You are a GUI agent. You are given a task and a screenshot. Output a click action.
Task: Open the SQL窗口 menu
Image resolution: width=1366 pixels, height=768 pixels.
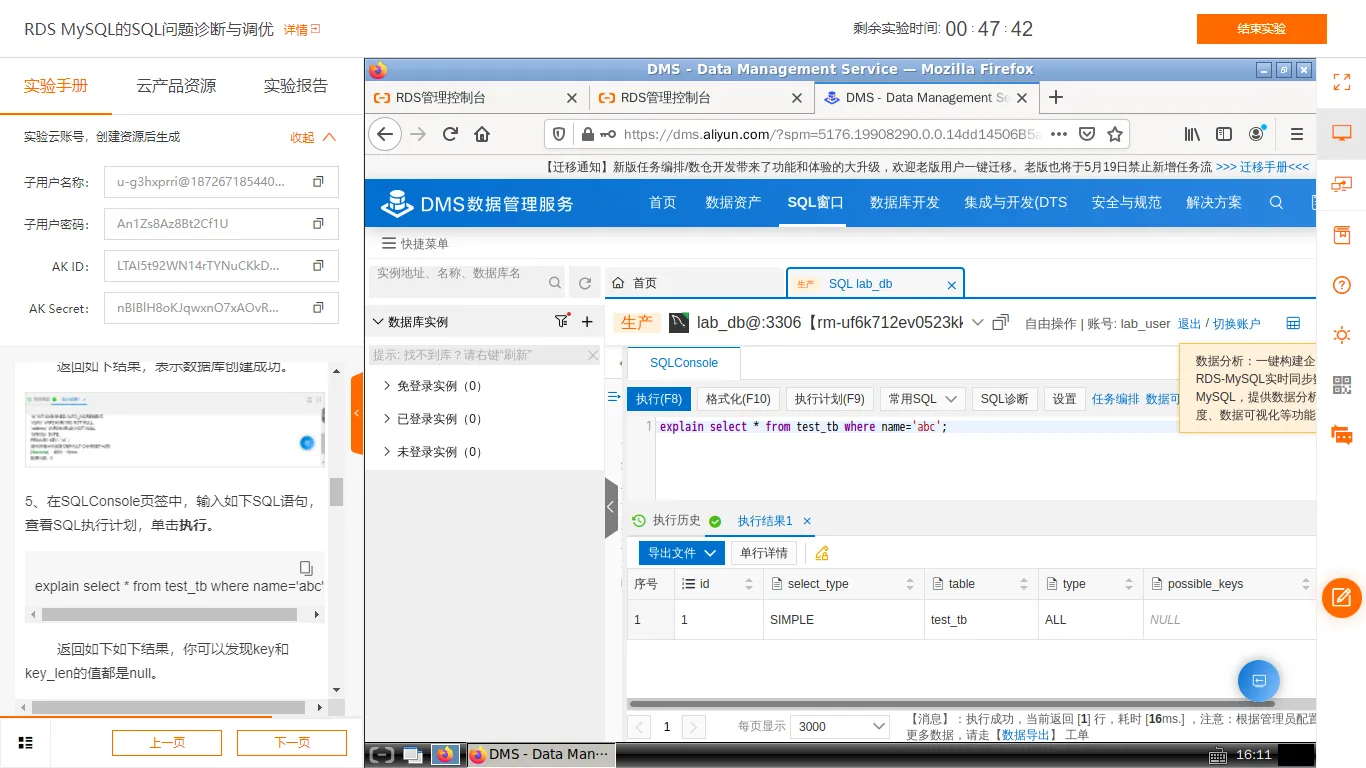pyautogui.click(x=816, y=202)
